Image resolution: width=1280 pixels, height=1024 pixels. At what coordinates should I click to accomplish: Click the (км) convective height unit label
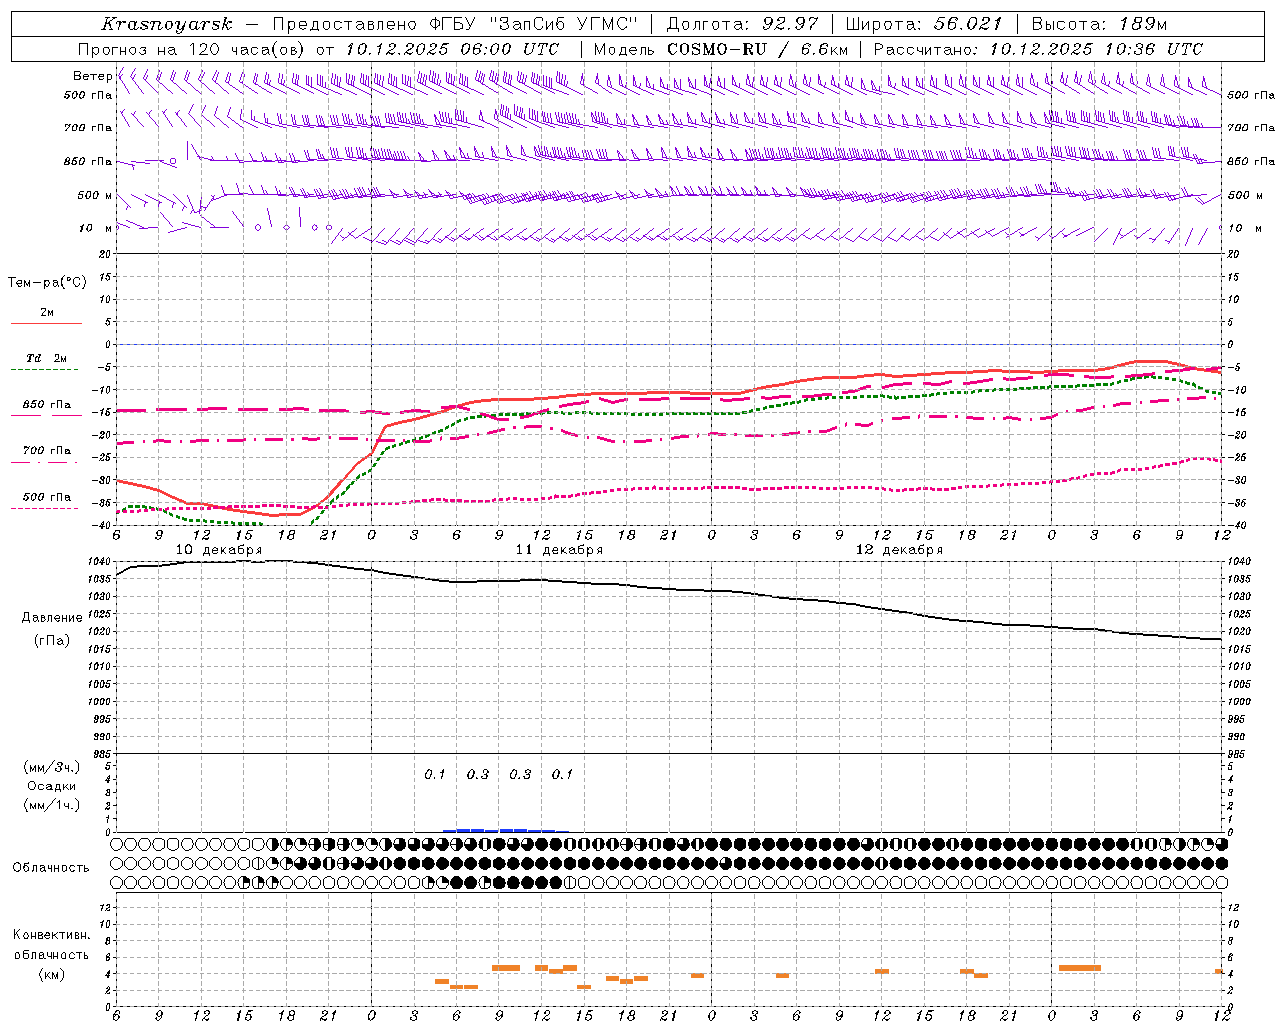pos(52,973)
